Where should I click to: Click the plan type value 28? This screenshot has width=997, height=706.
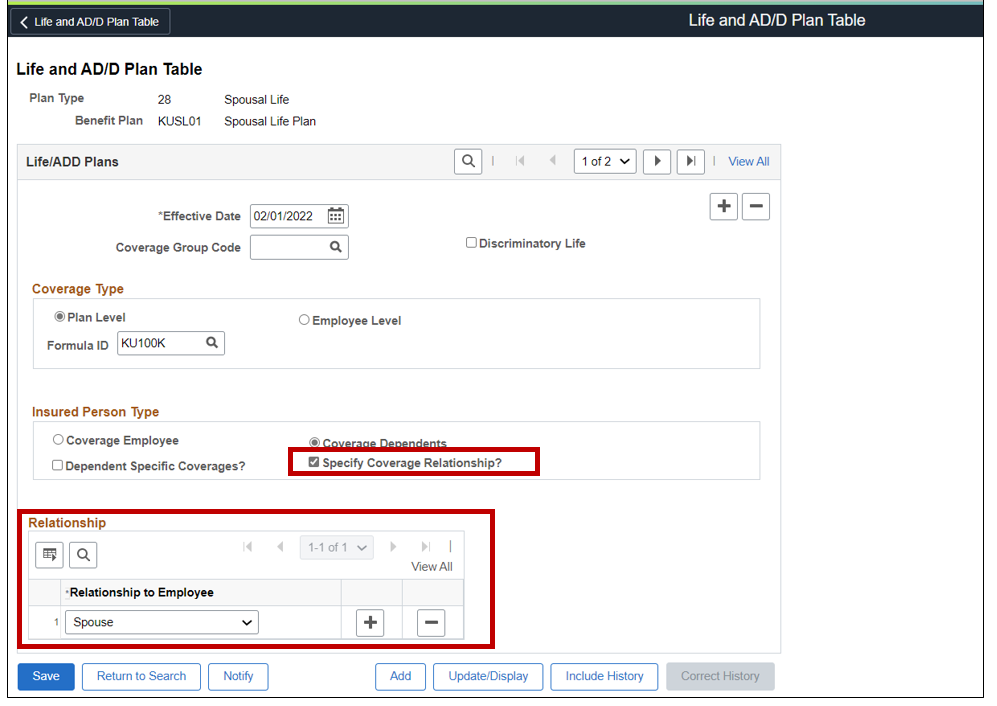coord(164,100)
